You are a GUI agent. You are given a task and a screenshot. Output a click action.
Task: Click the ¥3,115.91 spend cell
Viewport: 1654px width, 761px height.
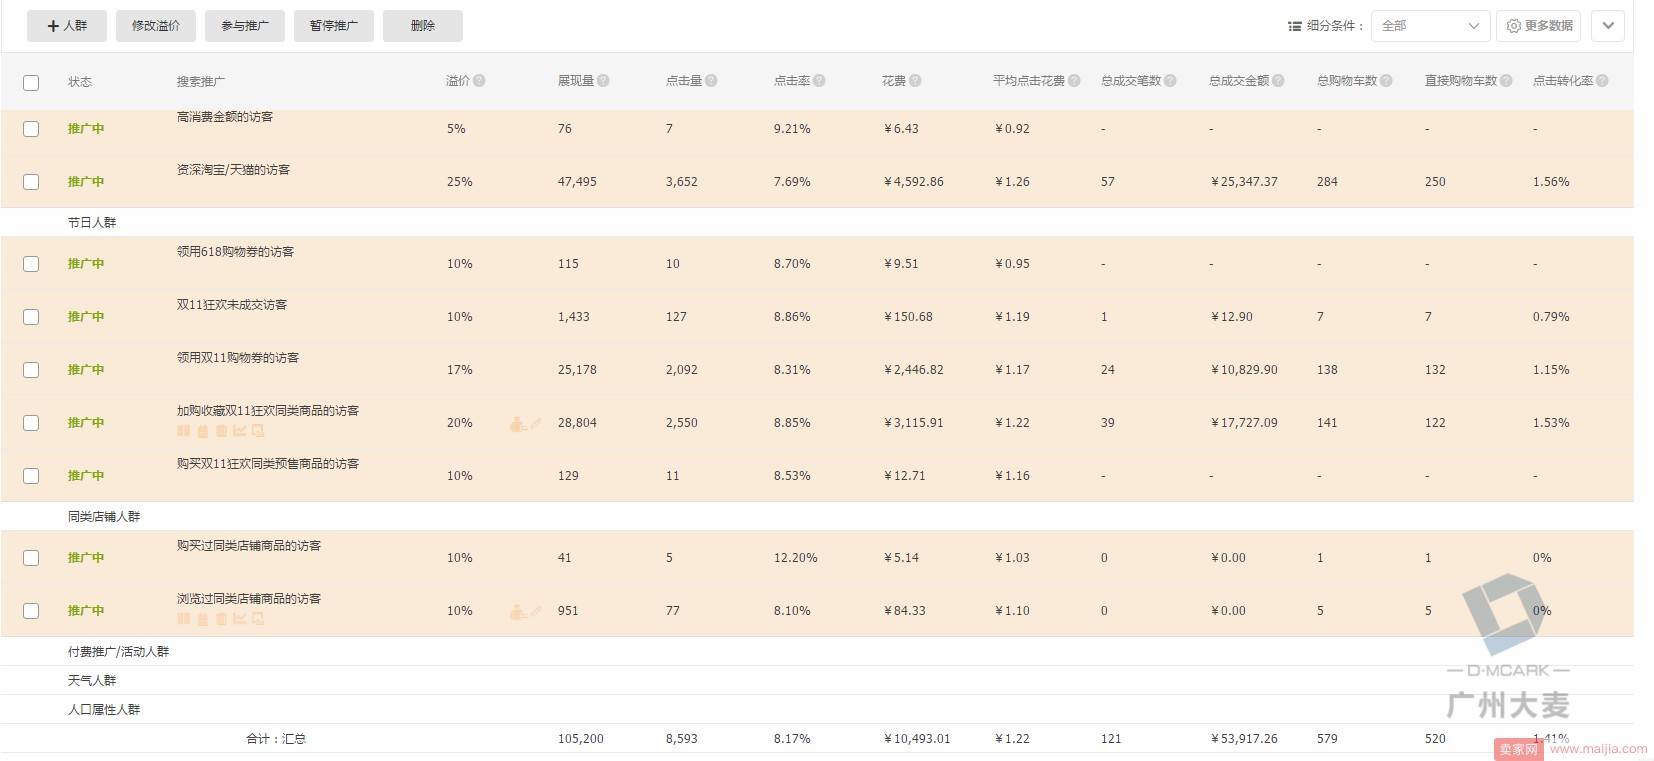[x=913, y=423]
